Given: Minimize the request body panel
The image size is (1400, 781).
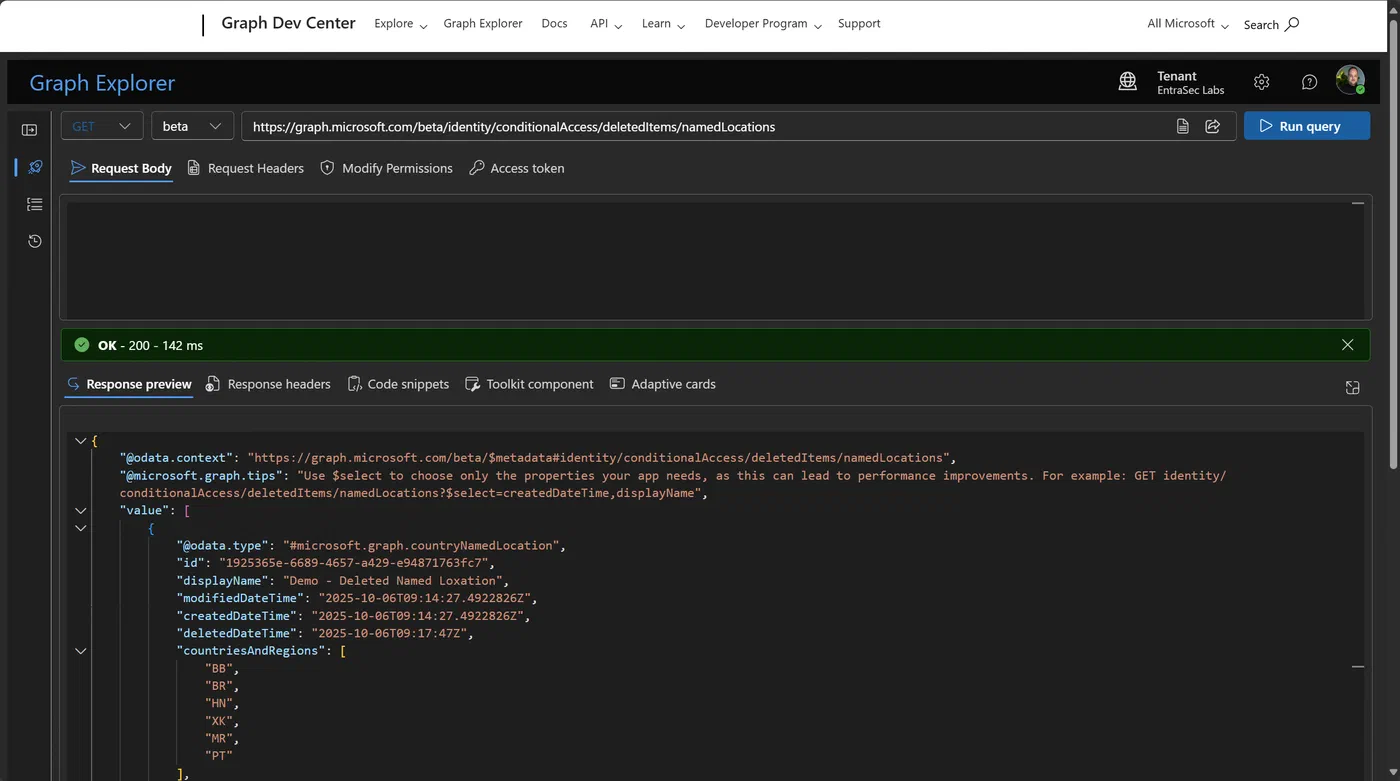Looking at the screenshot, I should click(x=1357, y=203).
